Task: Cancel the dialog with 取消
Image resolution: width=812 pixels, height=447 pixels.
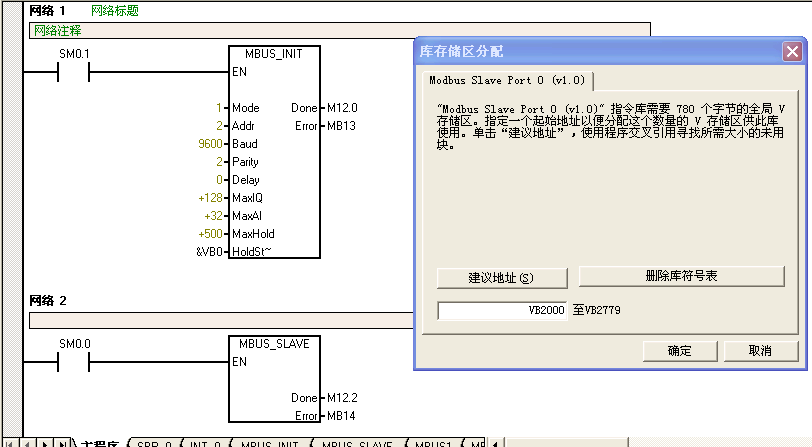Action: (760, 351)
